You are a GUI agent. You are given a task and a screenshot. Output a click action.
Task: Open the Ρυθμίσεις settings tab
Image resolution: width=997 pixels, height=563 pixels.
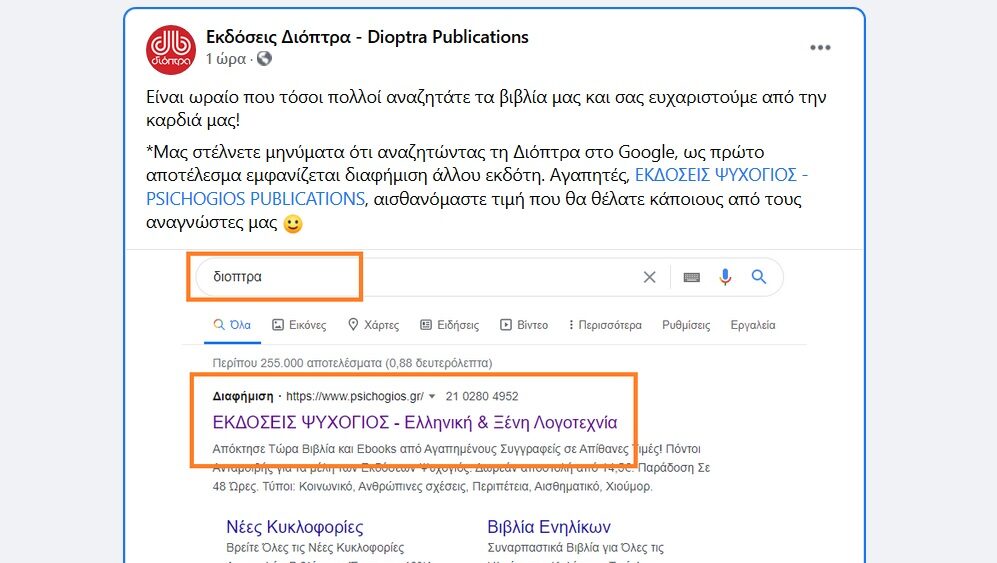pyautogui.click(x=686, y=325)
